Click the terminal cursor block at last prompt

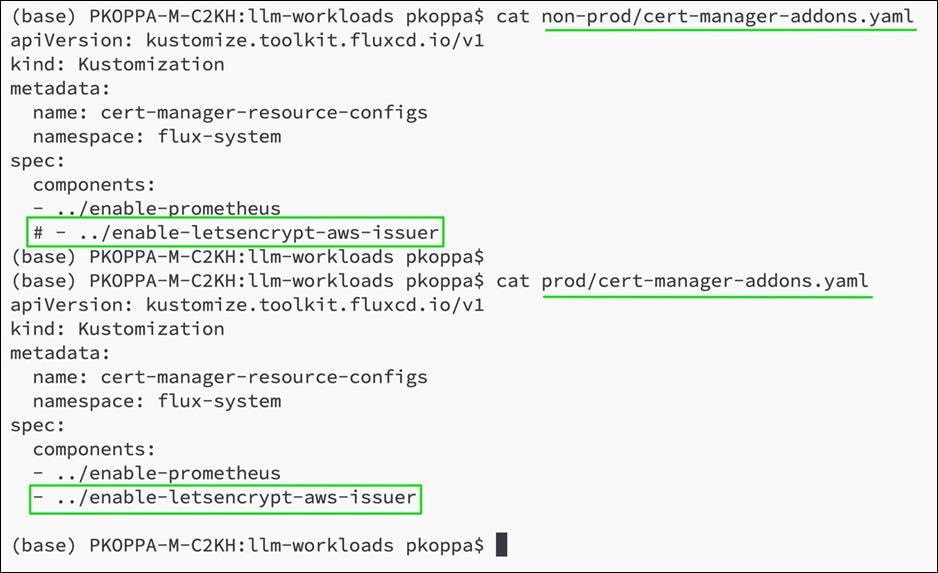(501, 544)
